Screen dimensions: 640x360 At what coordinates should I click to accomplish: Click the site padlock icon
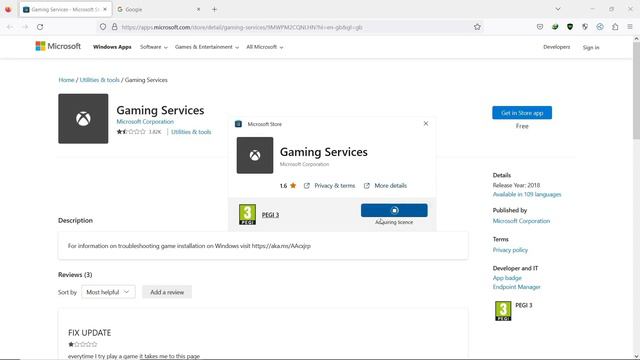115,27
